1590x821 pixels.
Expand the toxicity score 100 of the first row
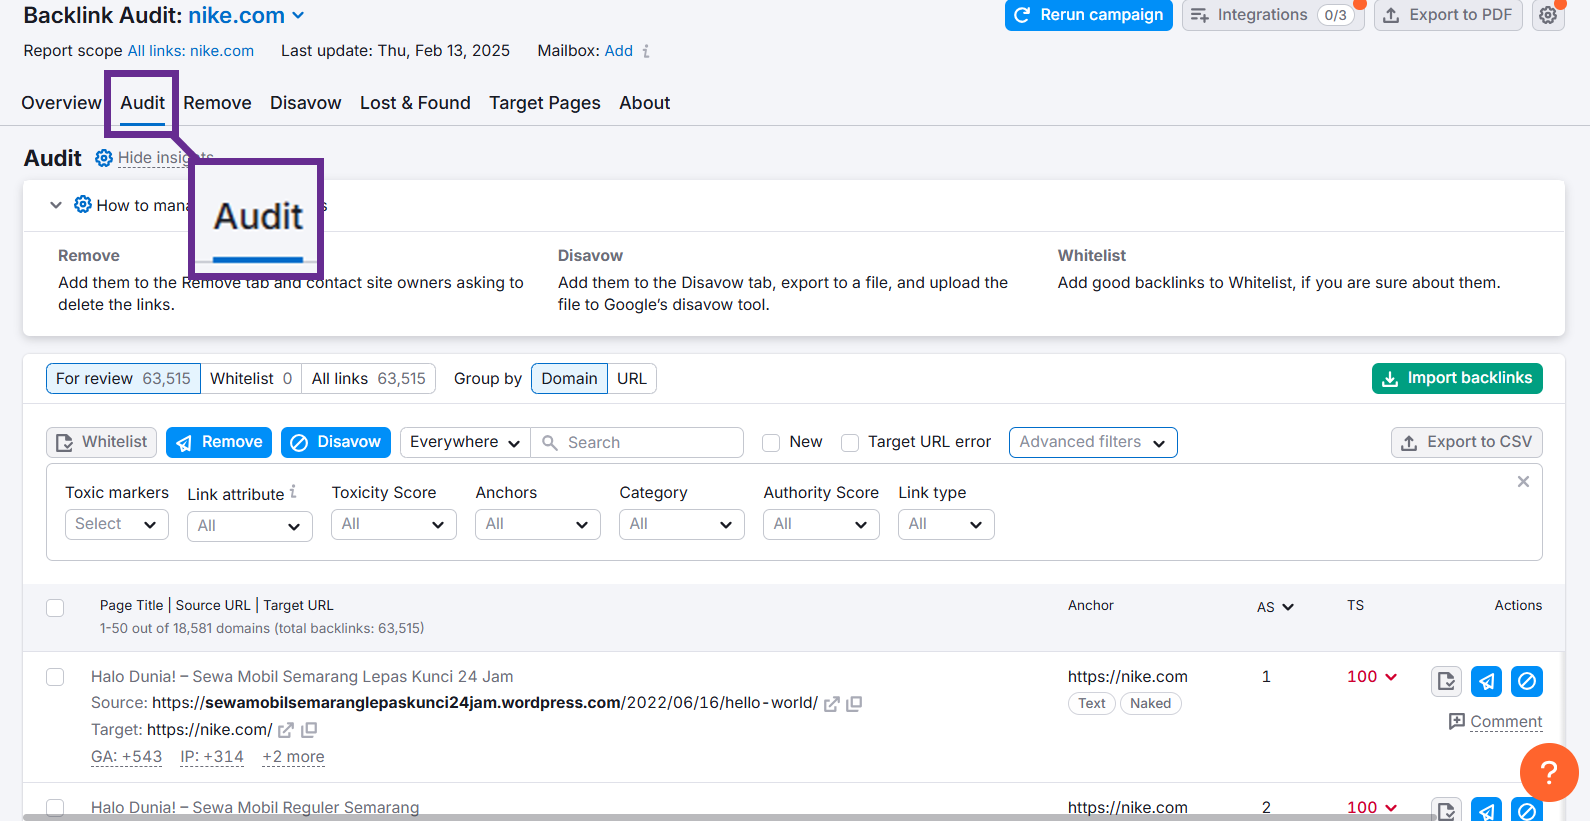tap(1372, 677)
